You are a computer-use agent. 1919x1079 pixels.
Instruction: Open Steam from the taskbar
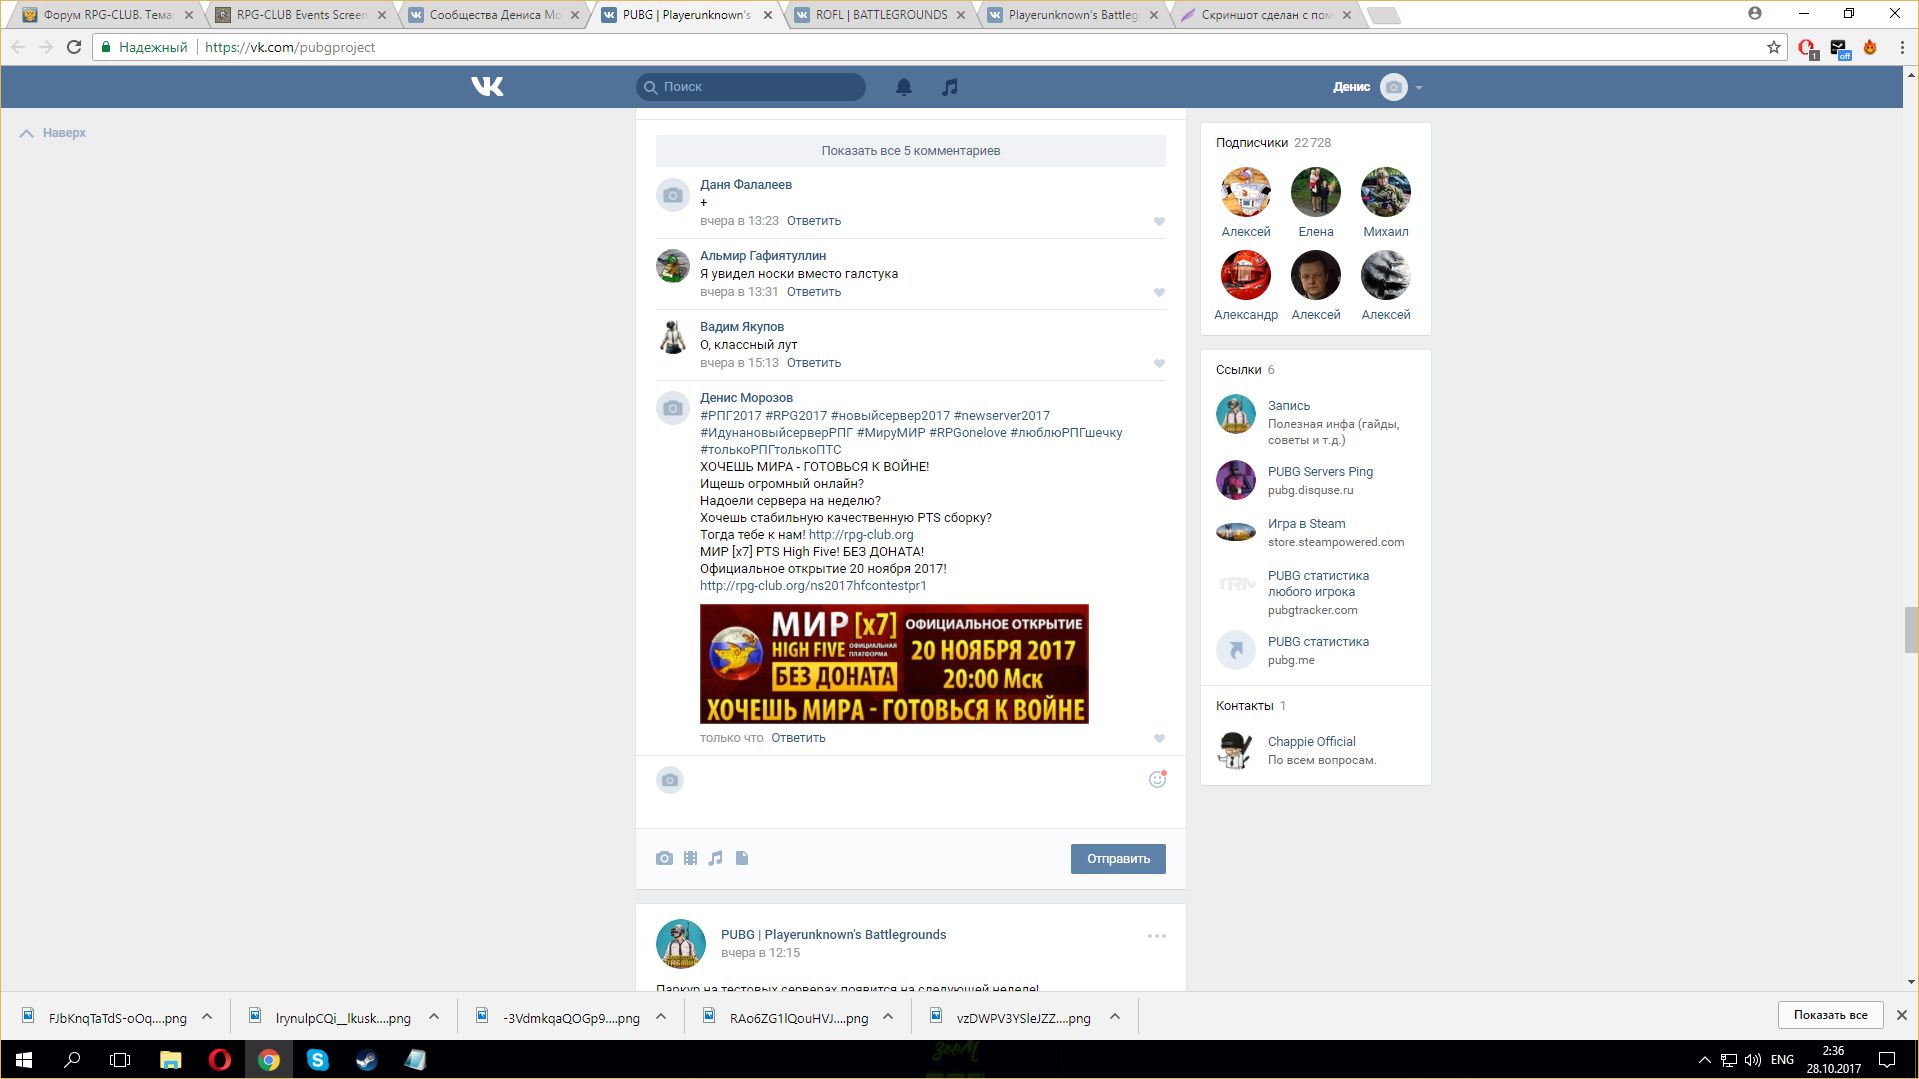[366, 1060]
